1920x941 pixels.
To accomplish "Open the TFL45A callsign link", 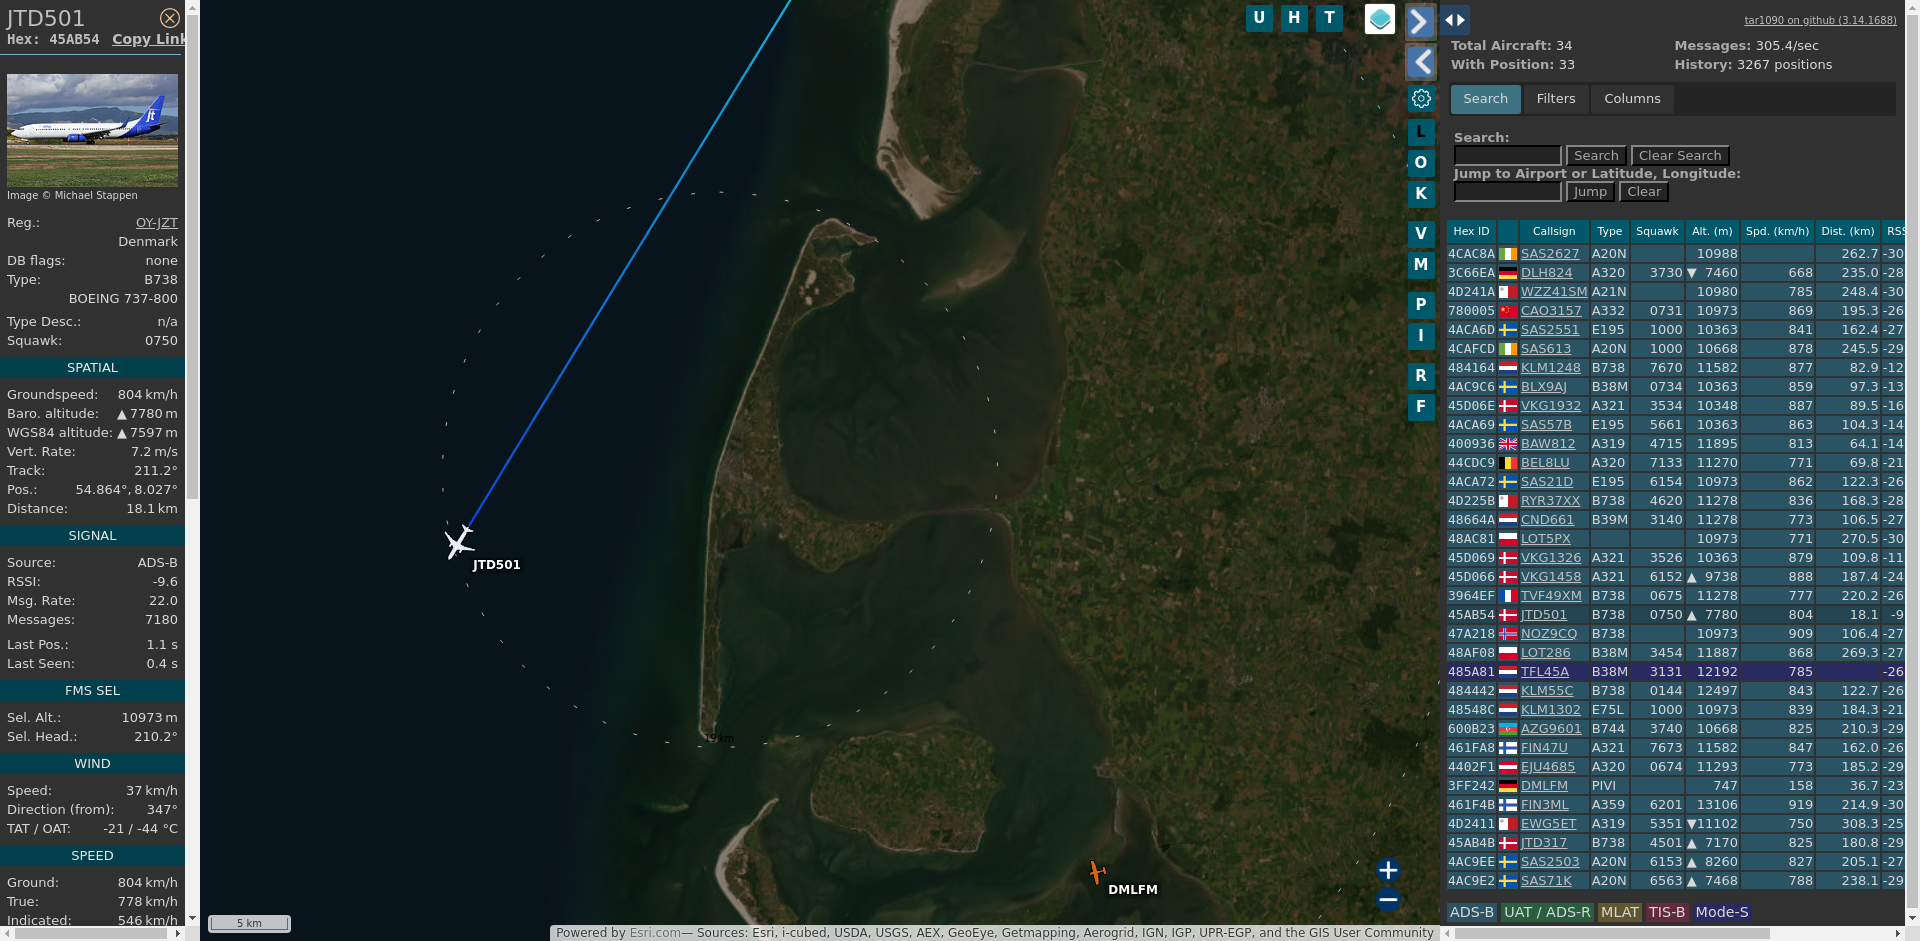I will 1544,672.
